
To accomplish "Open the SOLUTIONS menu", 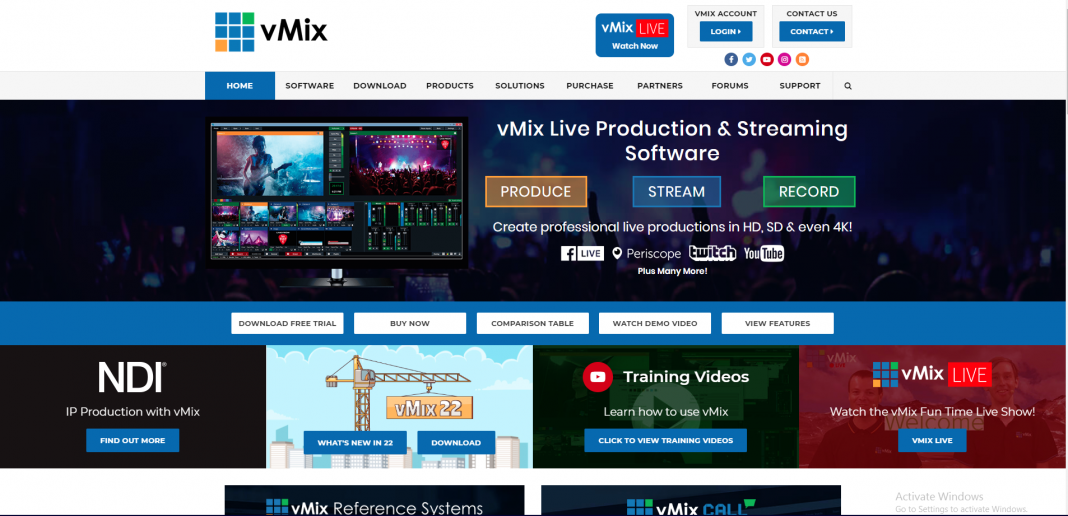I will [520, 86].
